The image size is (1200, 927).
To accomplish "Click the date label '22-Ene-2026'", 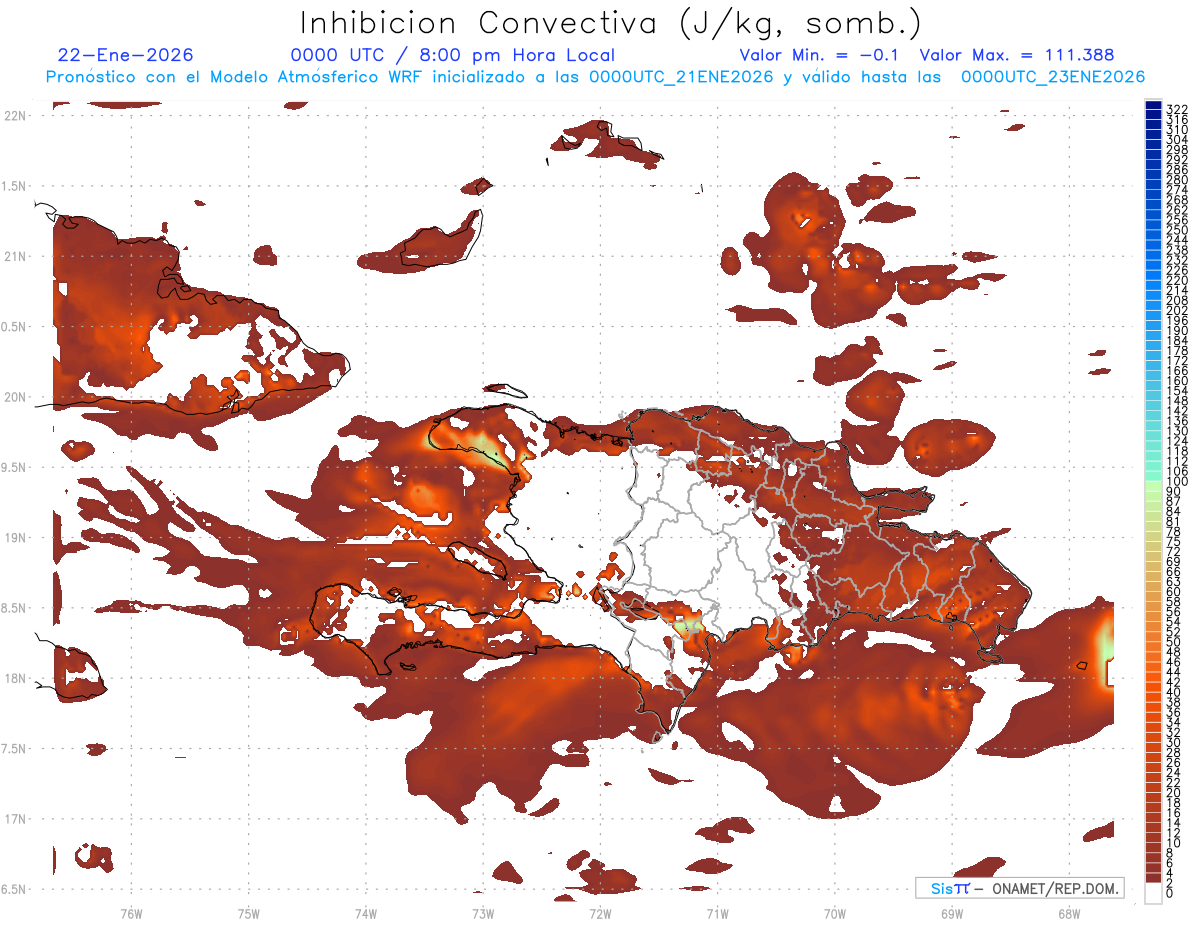I will click(x=126, y=55).
